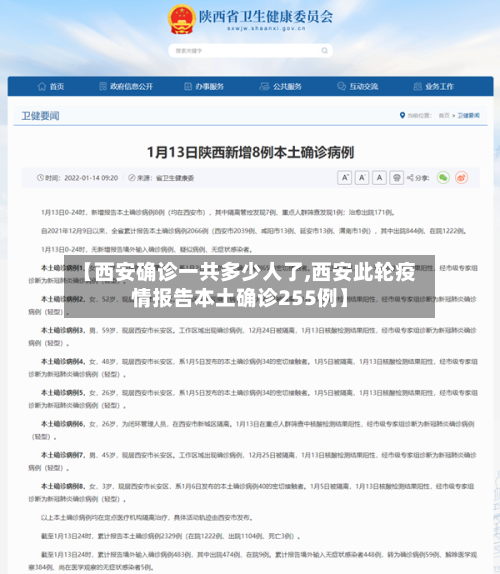Click the icon beside 办事服务
The height and width of the screenshot is (574, 500).
tap(188, 86)
